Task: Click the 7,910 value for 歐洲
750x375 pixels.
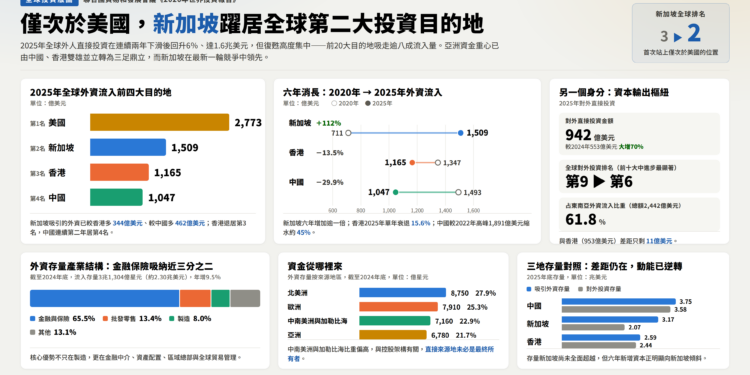Action: click(x=452, y=307)
